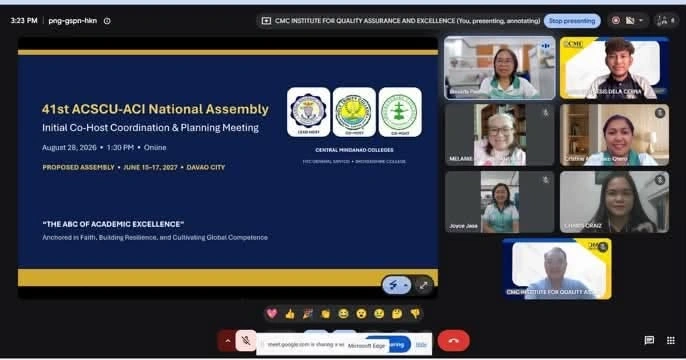Click the lead host logo on slide
The width and height of the screenshot is (686, 360).
308,112
